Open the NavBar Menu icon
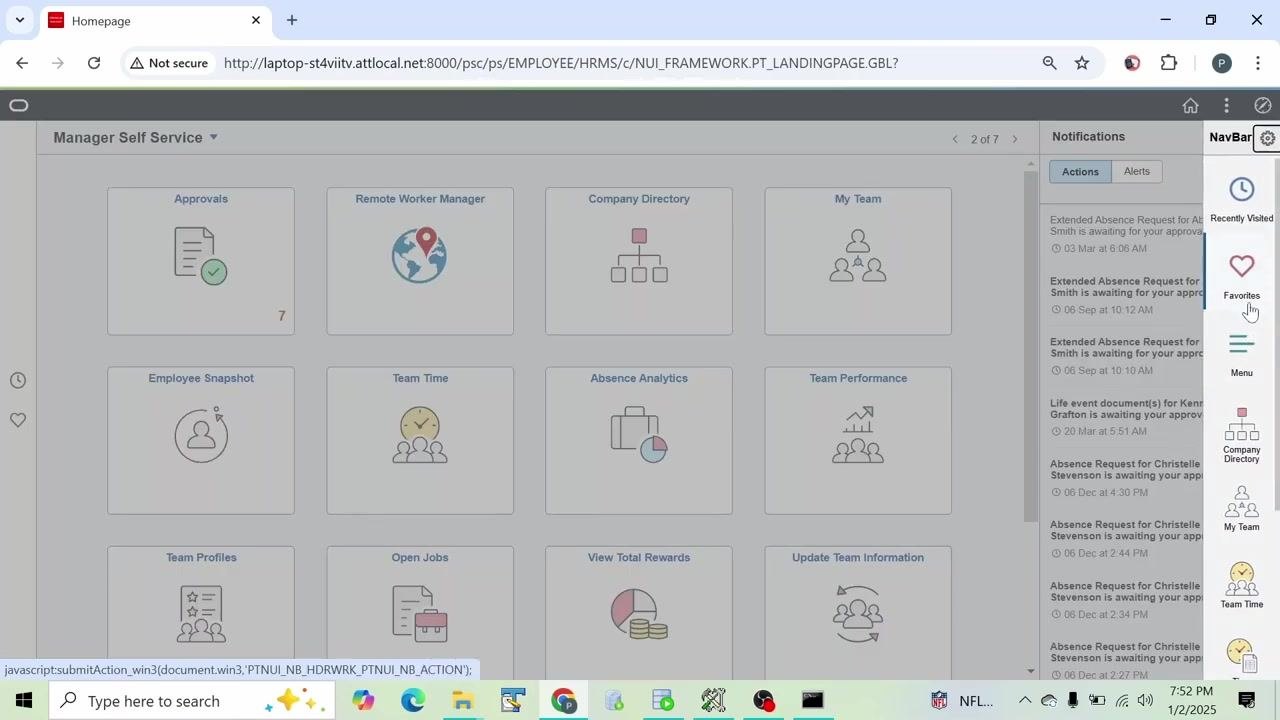 pyautogui.click(x=1241, y=354)
